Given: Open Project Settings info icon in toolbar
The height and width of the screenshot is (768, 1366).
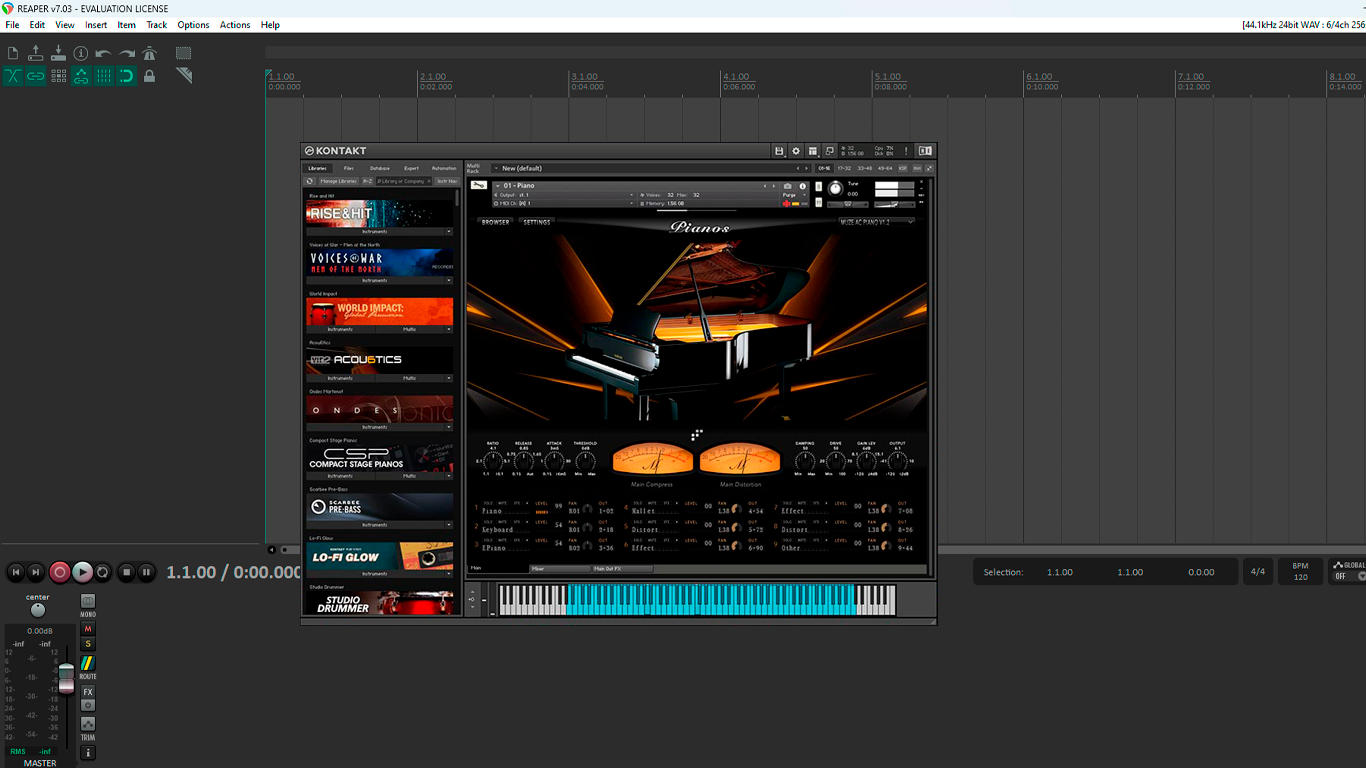Looking at the screenshot, I should coord(81,53).
